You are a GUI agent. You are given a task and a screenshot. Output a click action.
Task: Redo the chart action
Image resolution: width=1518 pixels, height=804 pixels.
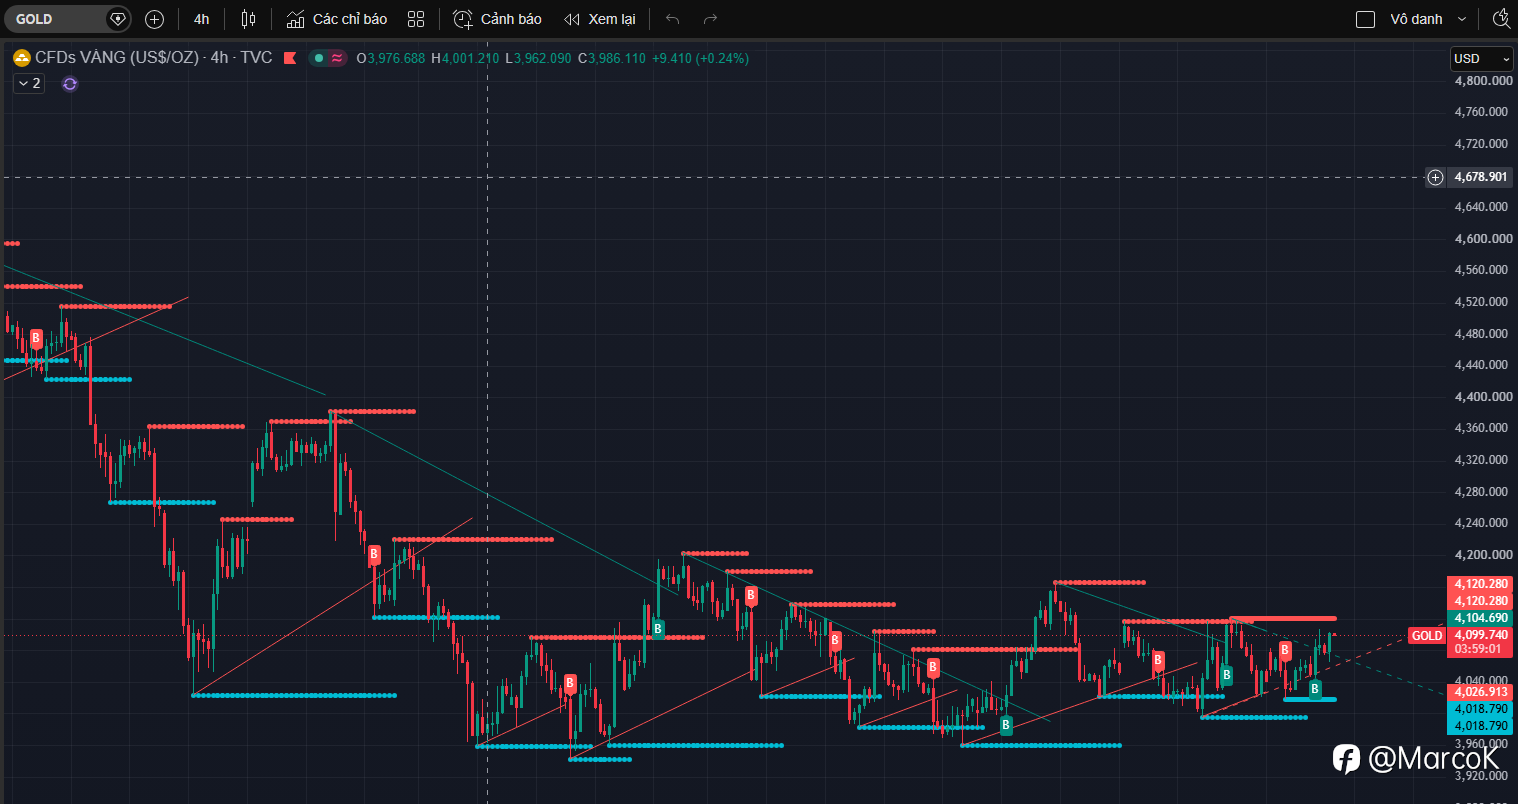coord(711,19)
